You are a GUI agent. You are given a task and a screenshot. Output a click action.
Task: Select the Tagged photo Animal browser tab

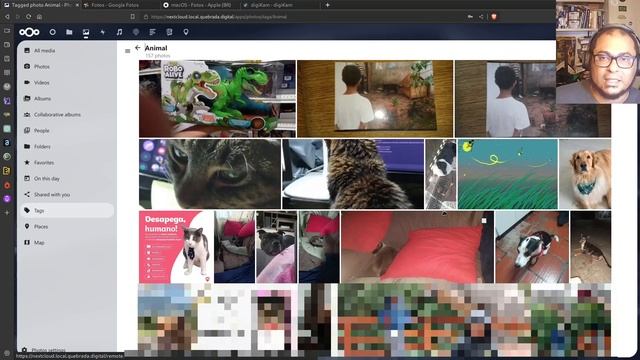click(41, 5)
